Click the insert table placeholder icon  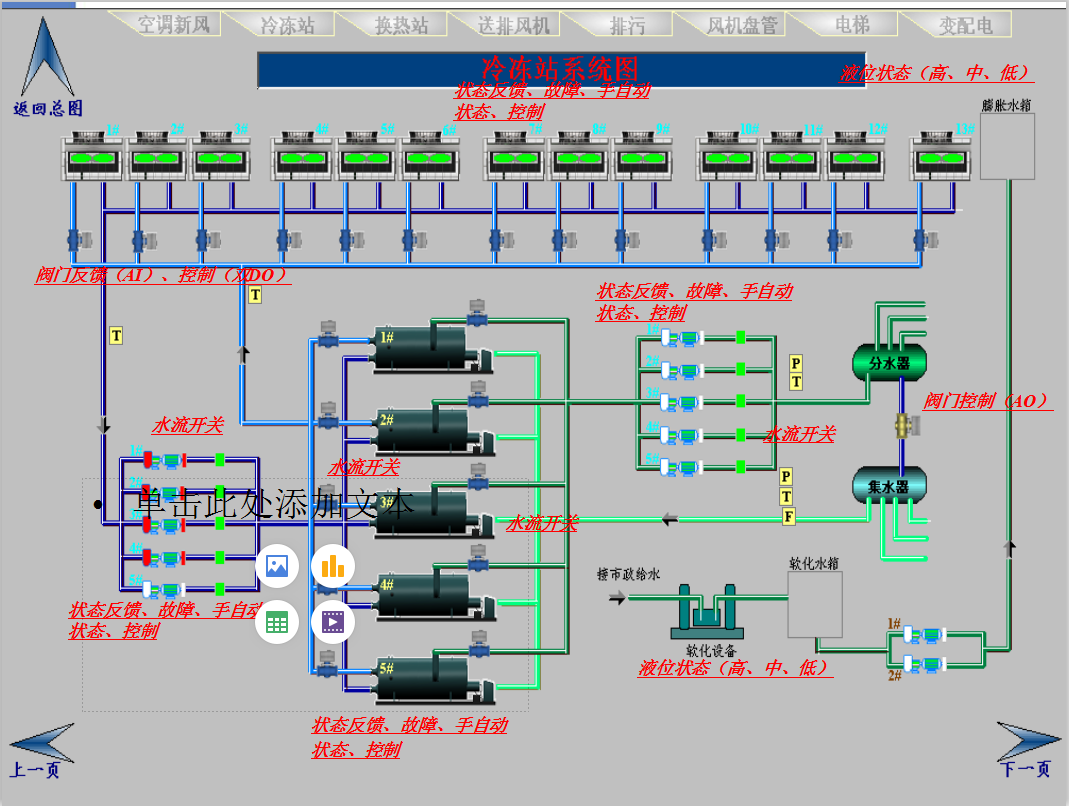[x=277, y=623]
